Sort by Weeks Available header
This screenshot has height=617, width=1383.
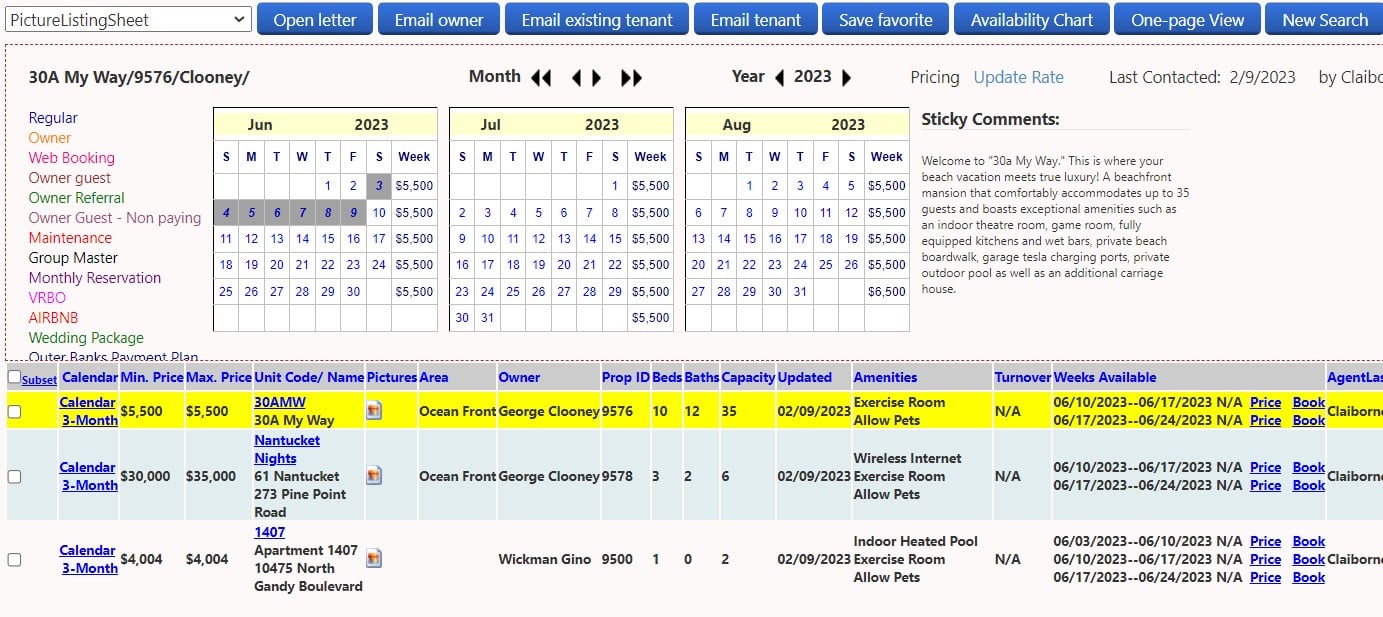tap(1105, 377)
